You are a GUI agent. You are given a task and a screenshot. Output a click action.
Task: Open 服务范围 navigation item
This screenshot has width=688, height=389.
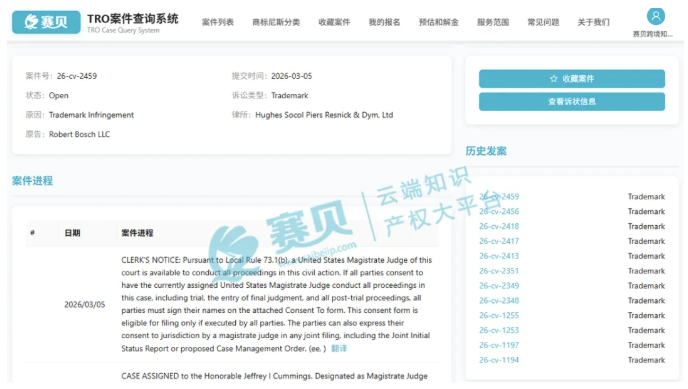pos(493,22)
